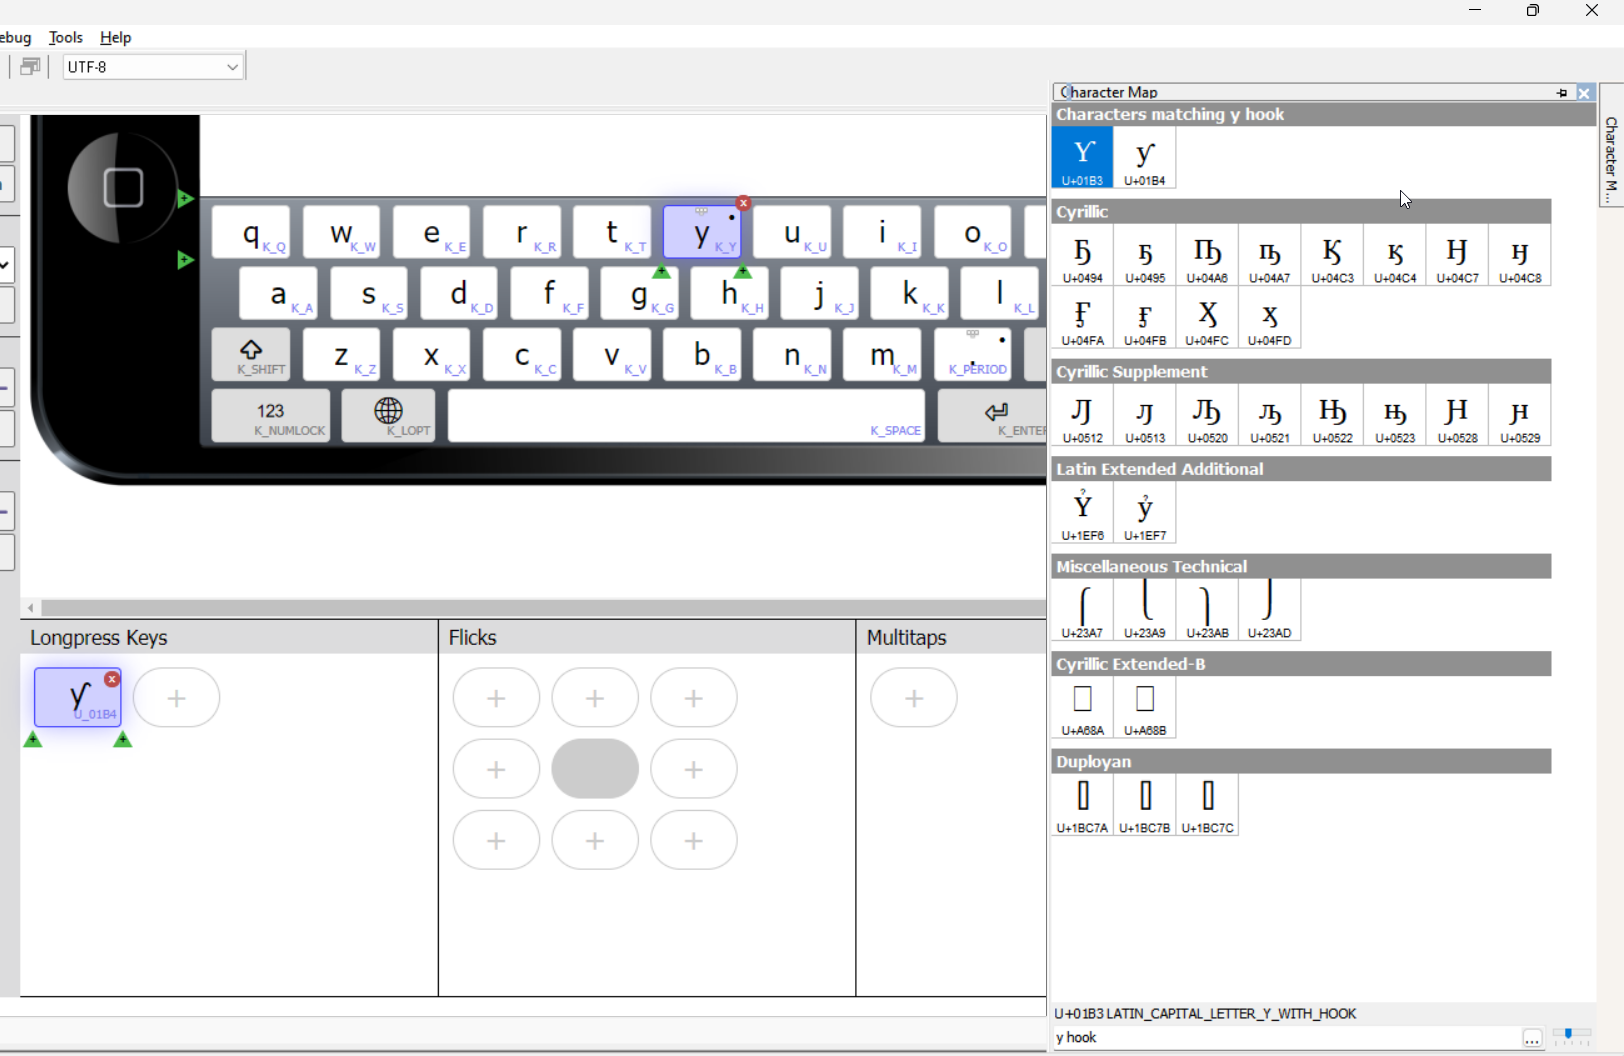The height and width of the screenshot is (1056, 1624).
Task: Click the 123 K_NUMLOCK key
Action: 271,416
